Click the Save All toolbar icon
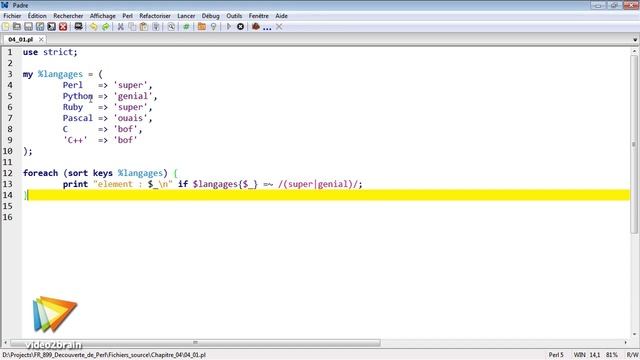Viewport: 640px width, 360px height. (51, 27)
